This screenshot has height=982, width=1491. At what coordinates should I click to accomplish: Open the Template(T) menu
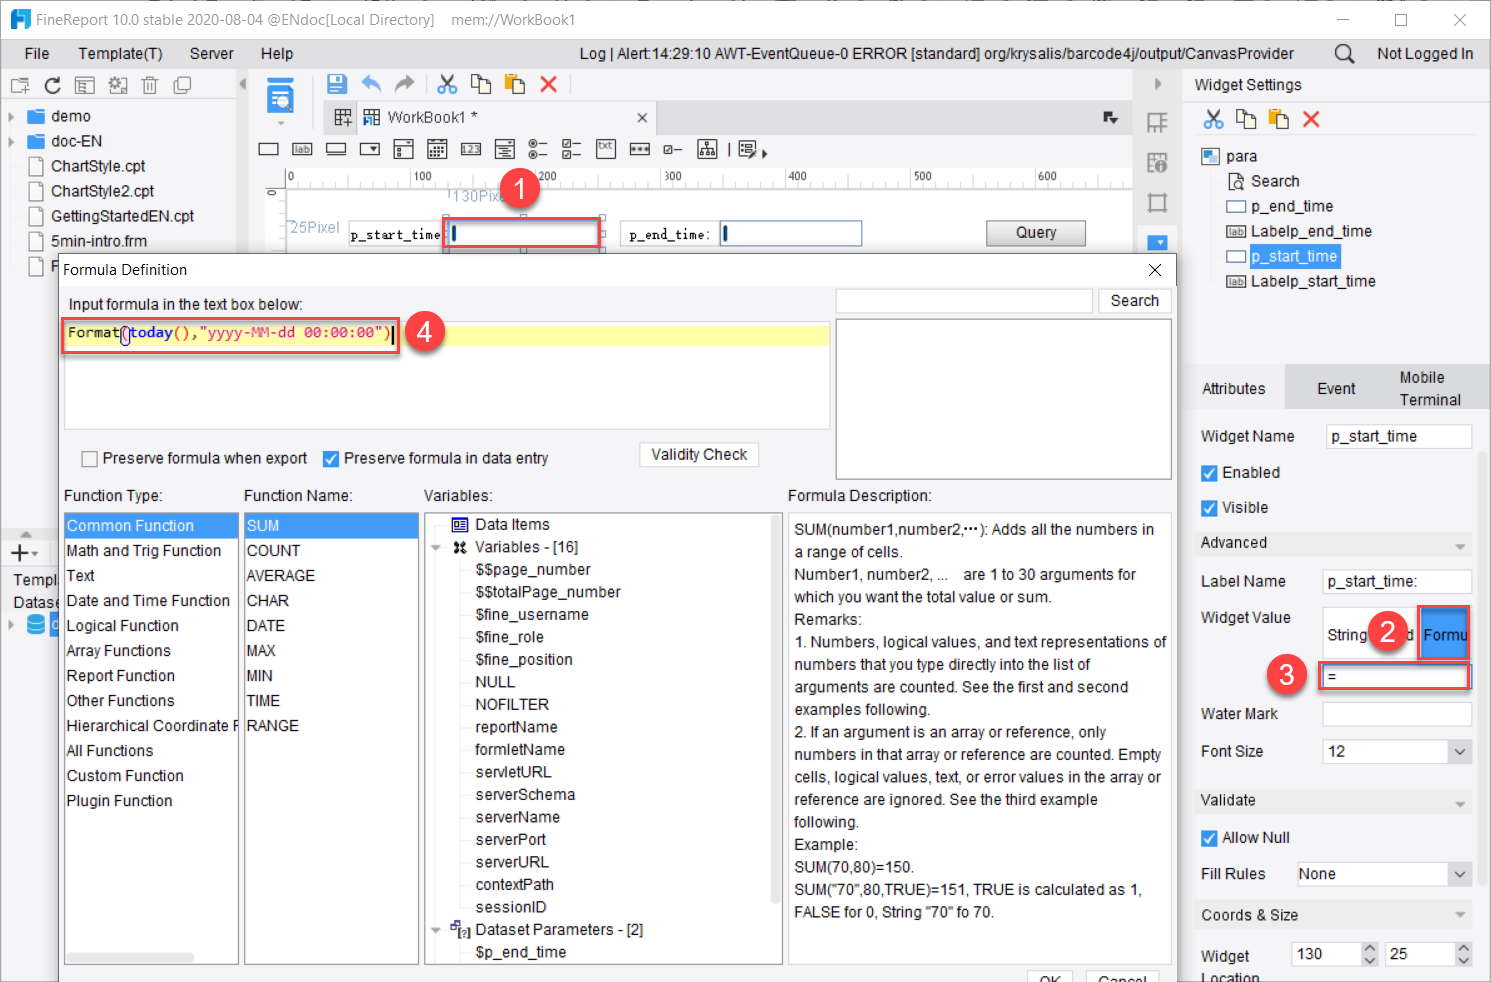point(120,53)
